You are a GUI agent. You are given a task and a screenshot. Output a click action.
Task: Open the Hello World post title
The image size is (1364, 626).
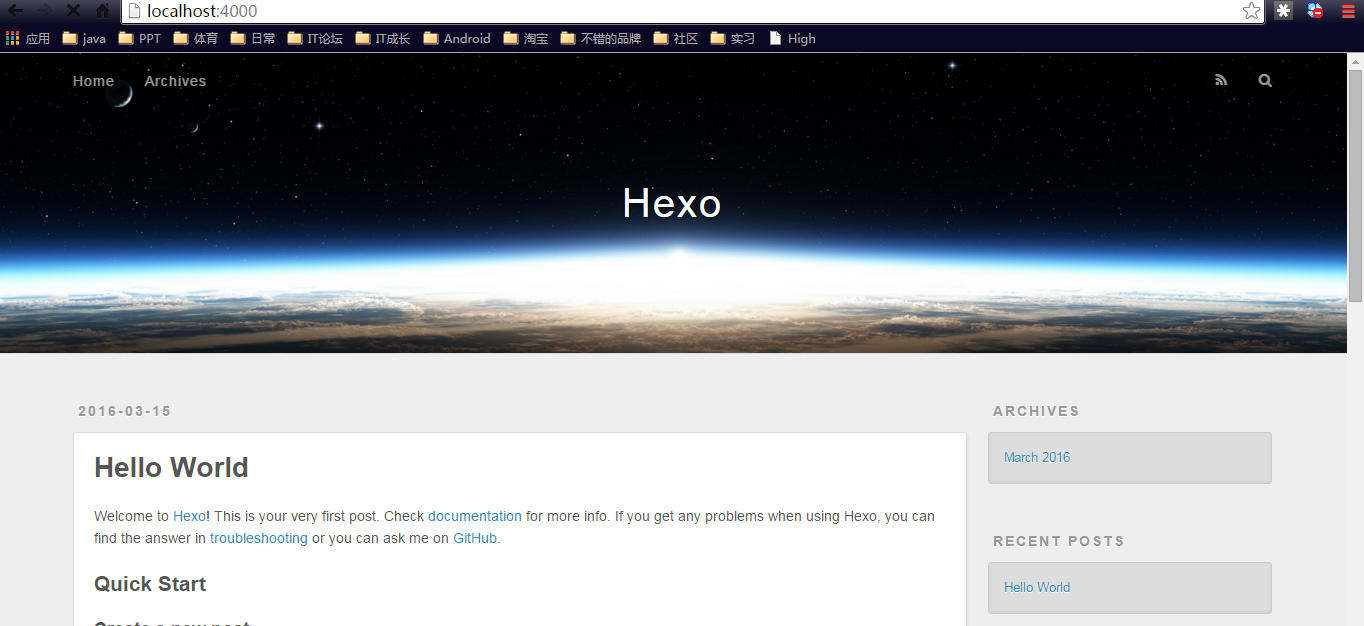click(171, 468)
